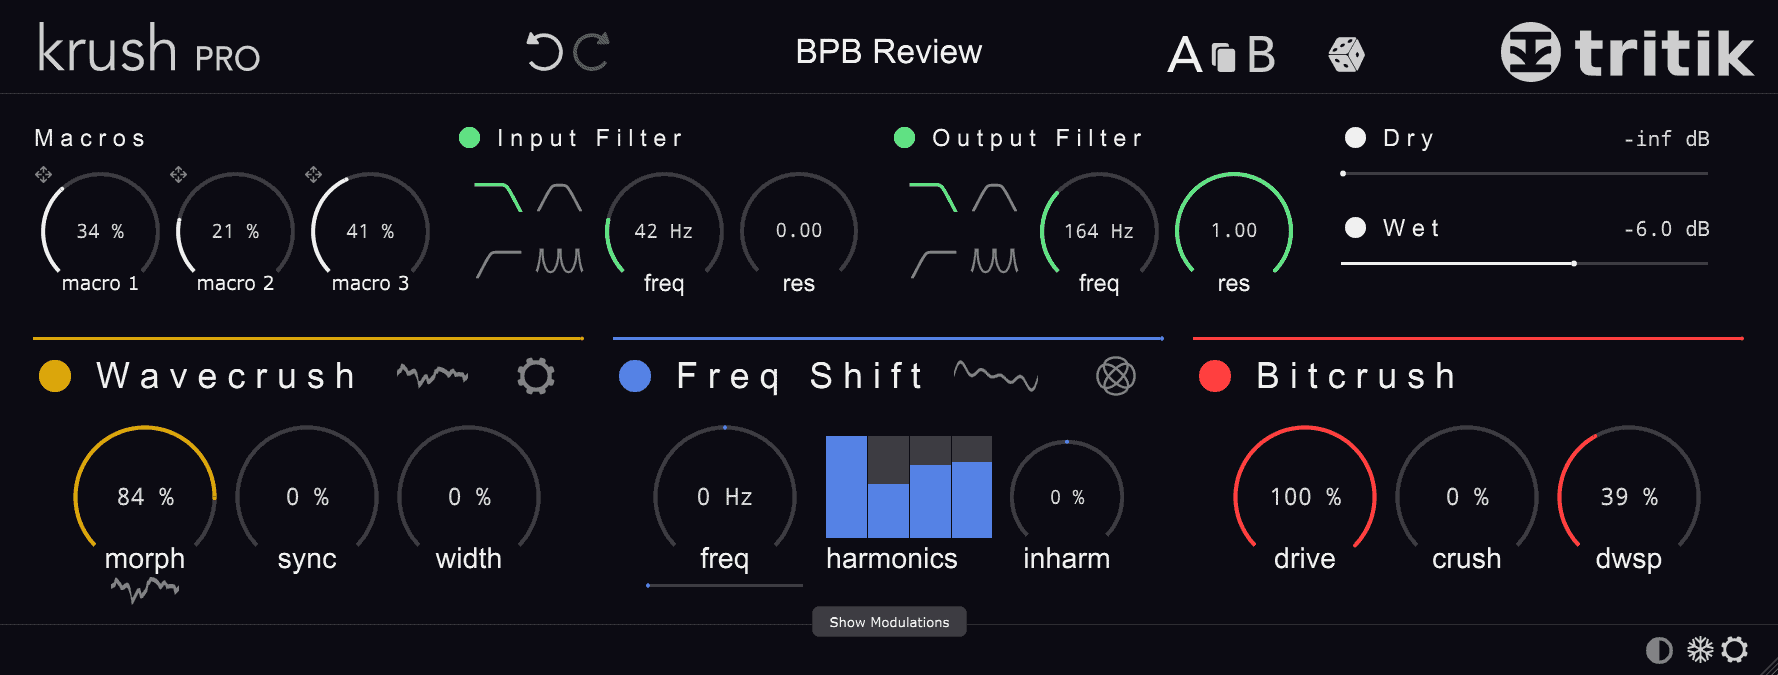Click Output Filter freq knob 164 Hz
The width and height of the screenshot is (1778, 675).
pyautogui.click(x=1099, y=229)
